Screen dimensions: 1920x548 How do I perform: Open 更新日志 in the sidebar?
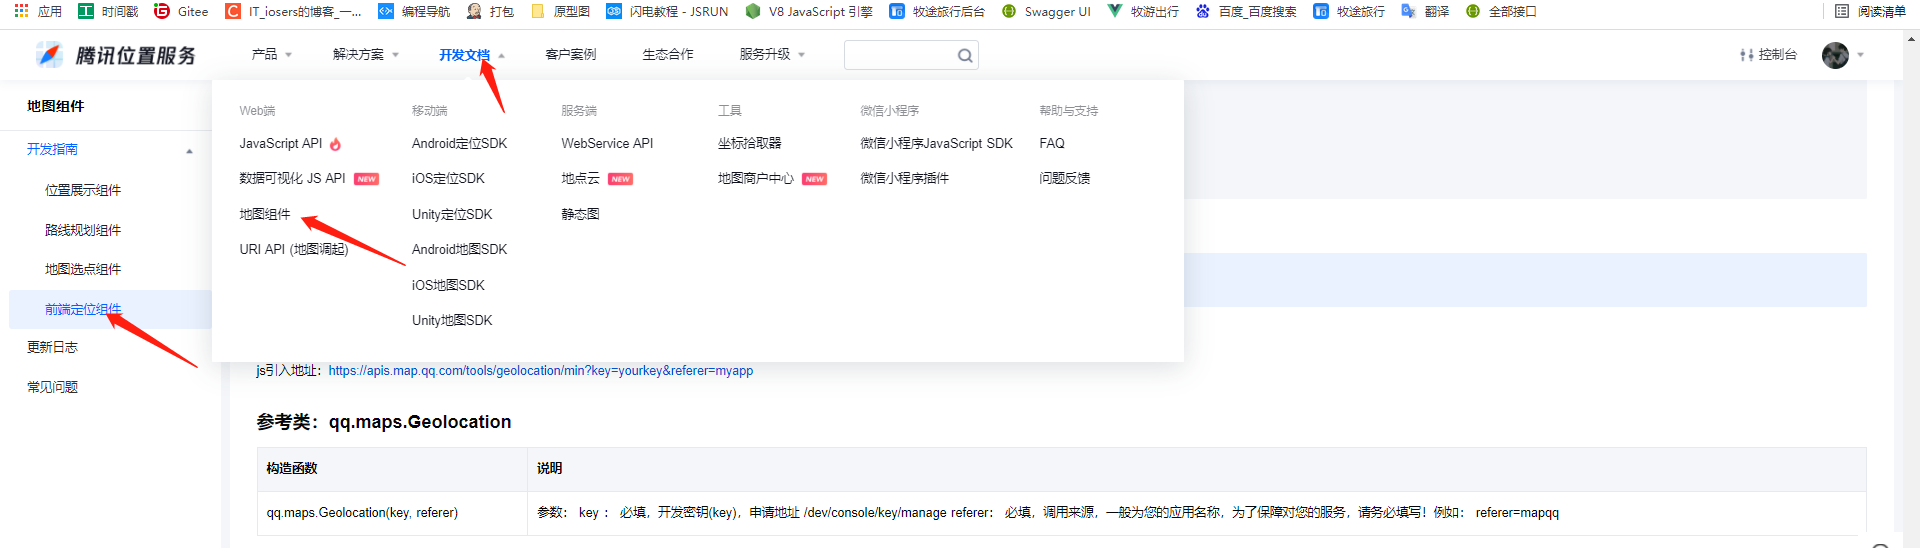(x=52, y=348)
